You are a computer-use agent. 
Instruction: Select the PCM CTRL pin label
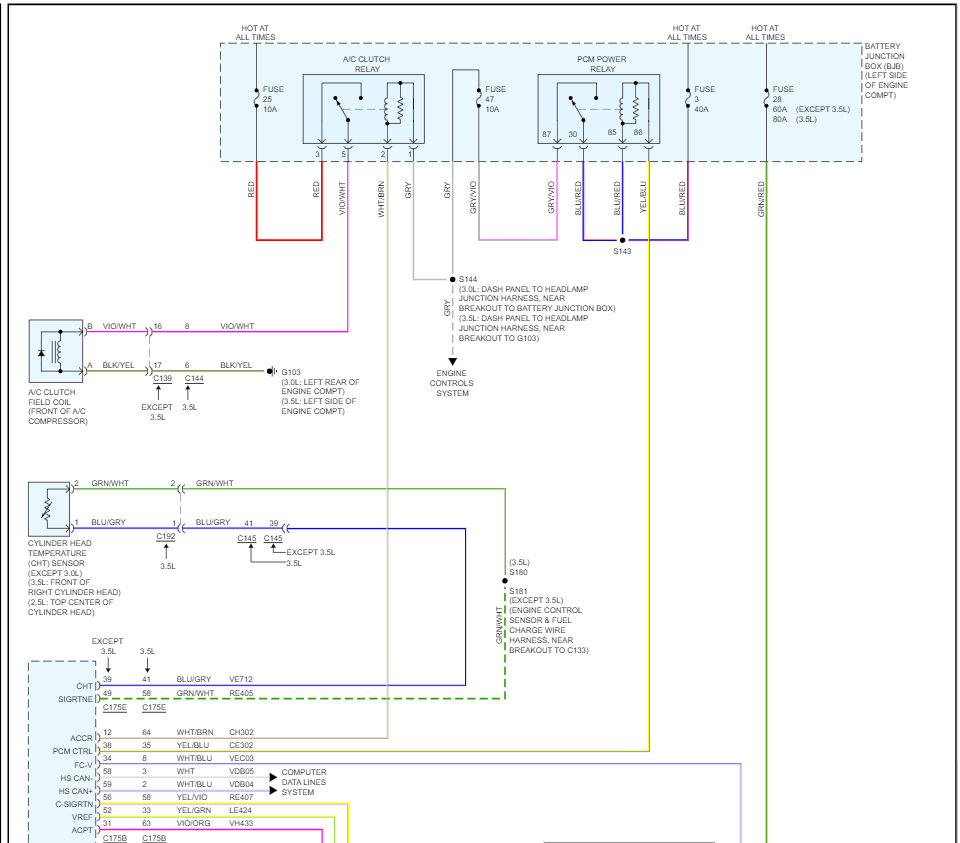[73, 750]
